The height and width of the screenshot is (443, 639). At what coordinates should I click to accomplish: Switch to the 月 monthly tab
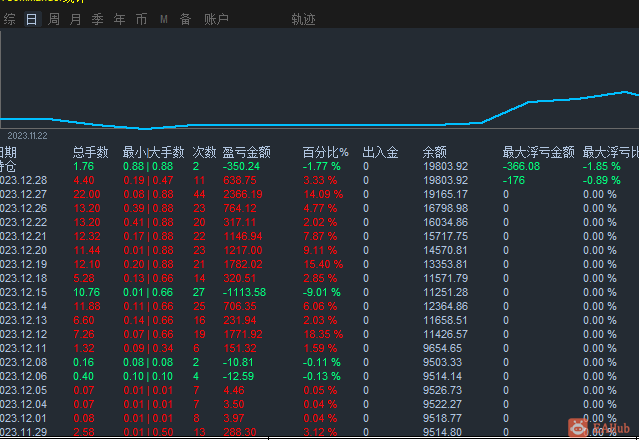coord(76,19)
